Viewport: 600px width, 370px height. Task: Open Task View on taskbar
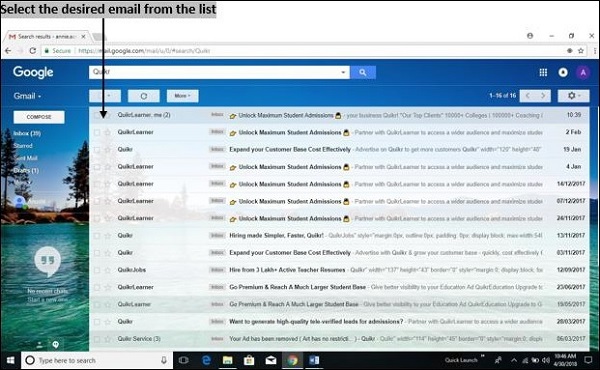[184, 360]
